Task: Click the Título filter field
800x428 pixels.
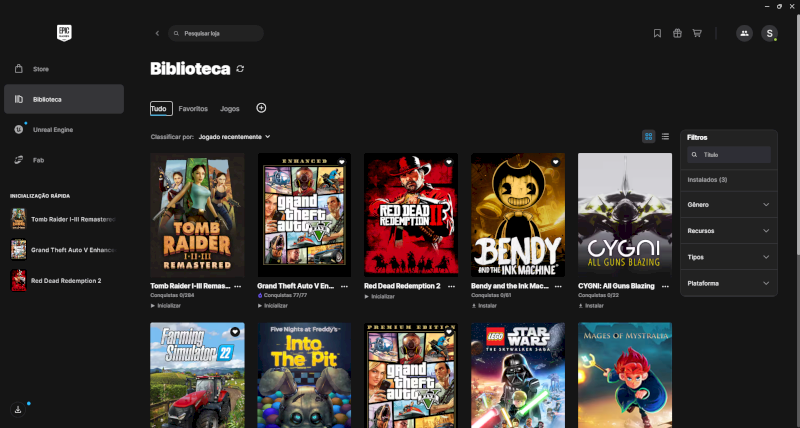Action: click(x=729, y=155)
